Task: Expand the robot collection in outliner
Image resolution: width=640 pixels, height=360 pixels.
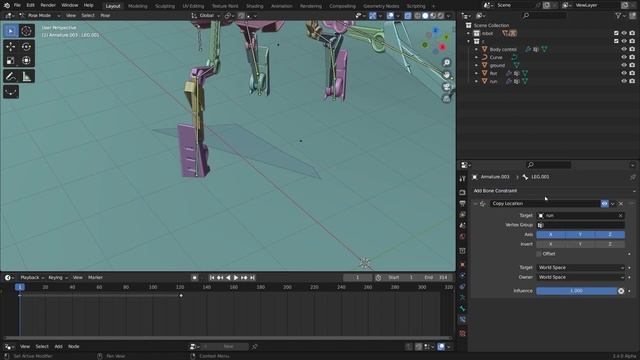Action: click(x=469, y=33)
